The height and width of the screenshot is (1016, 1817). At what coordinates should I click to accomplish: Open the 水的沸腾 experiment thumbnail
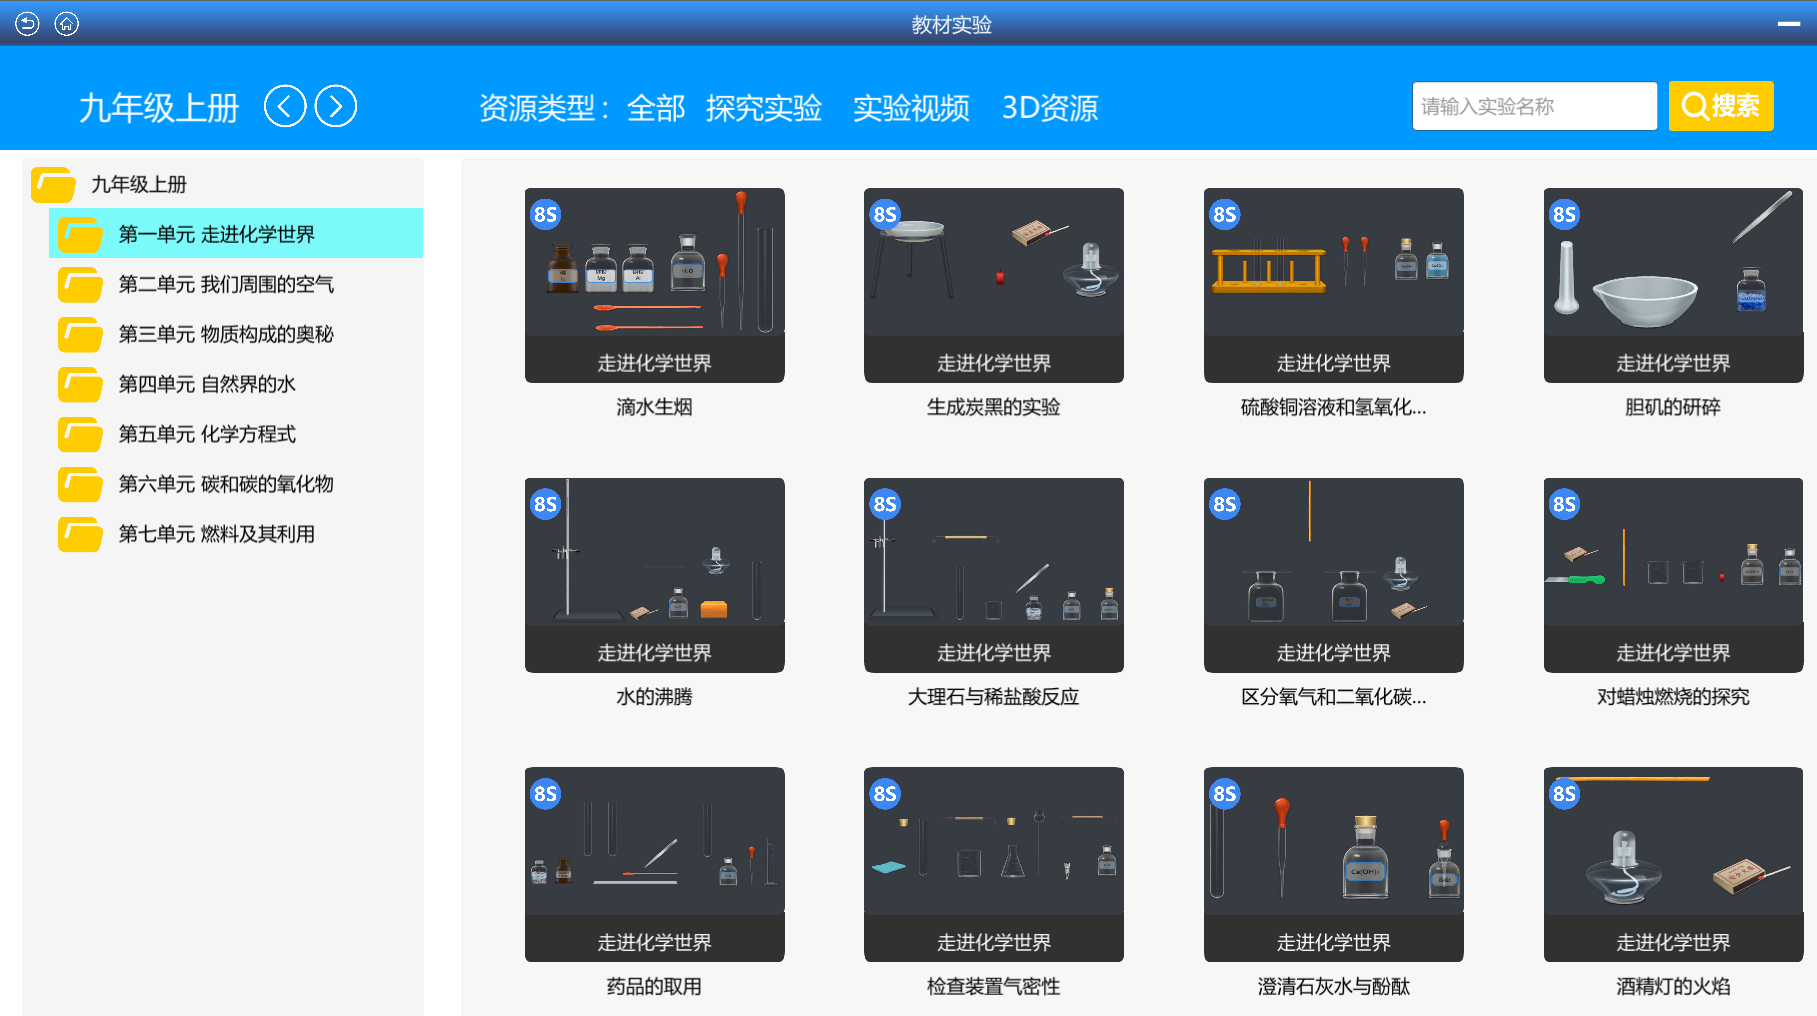654,575
